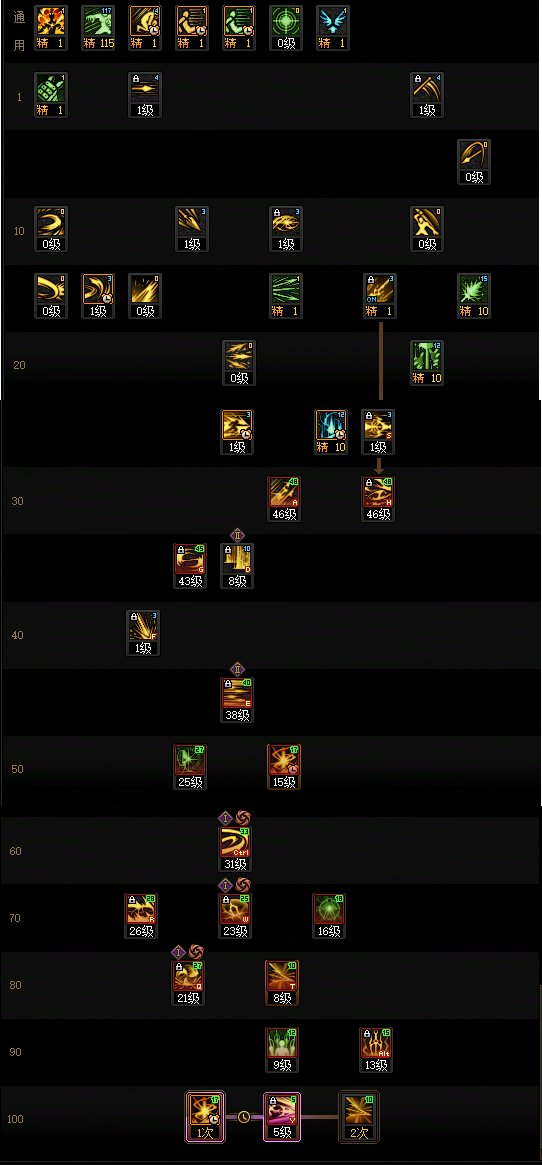Select the 13级 skill bound to Alt
542x1165 pixels.
point(376,1051)
